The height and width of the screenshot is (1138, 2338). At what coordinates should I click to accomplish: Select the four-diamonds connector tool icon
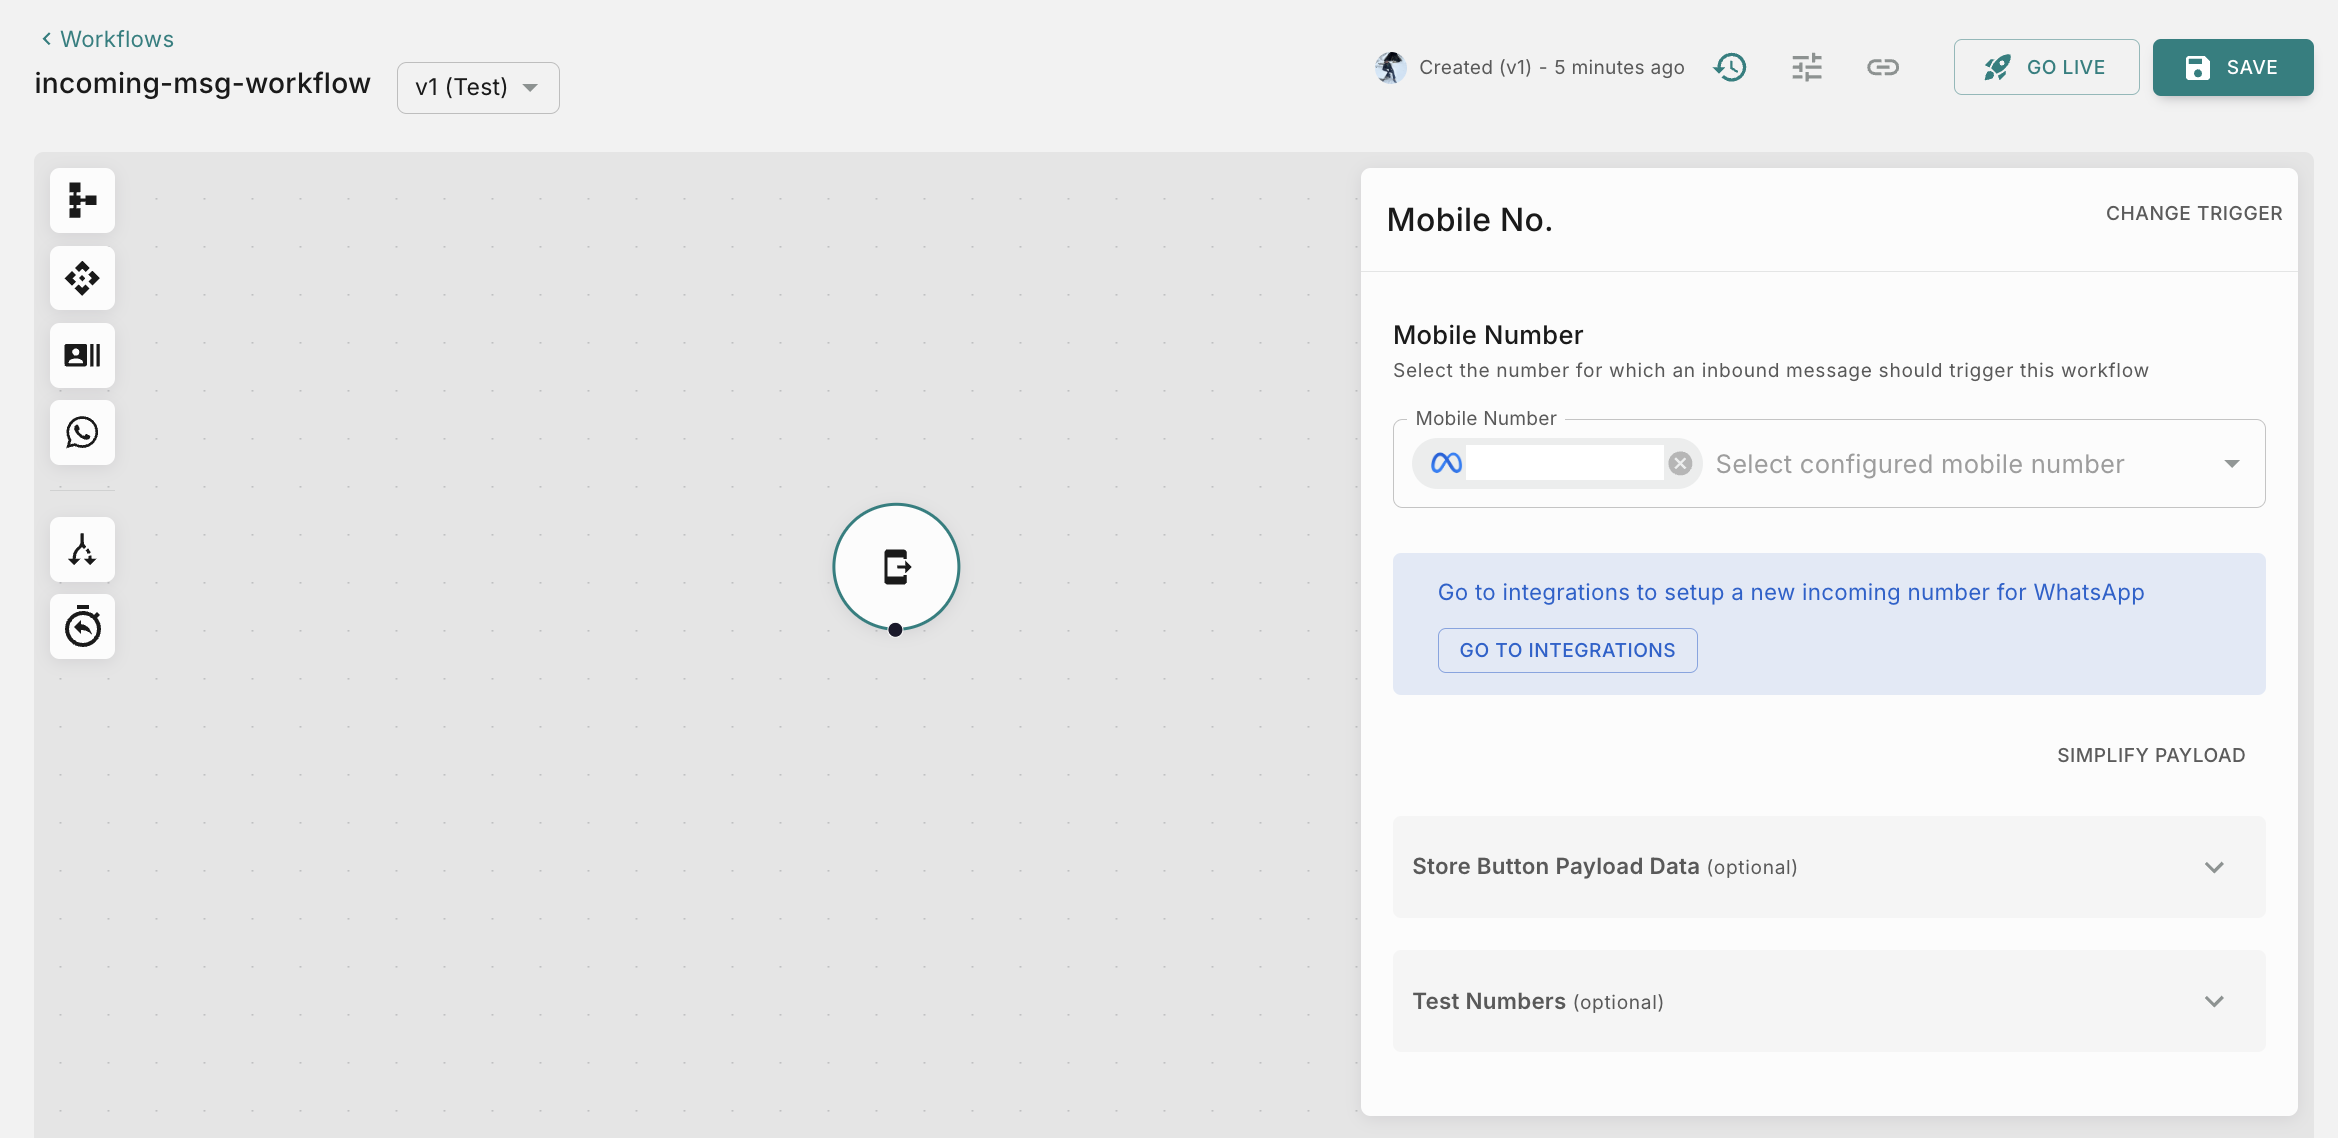(x=82, y=278)
